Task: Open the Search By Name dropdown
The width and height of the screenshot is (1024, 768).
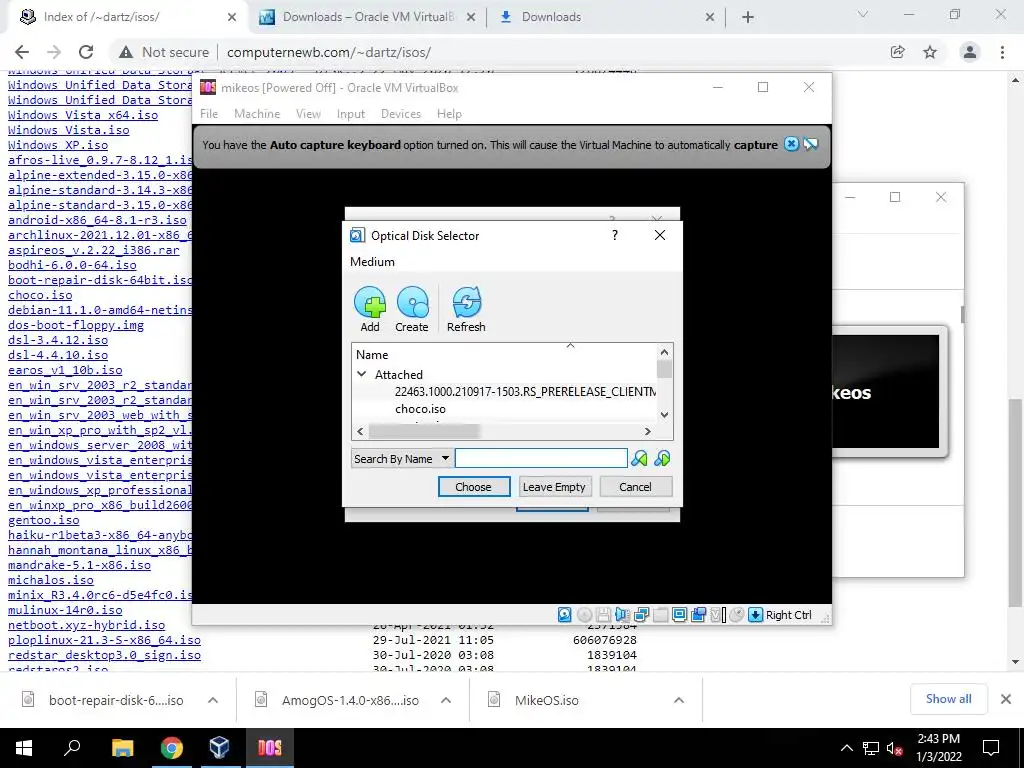Action: point(401,458)
